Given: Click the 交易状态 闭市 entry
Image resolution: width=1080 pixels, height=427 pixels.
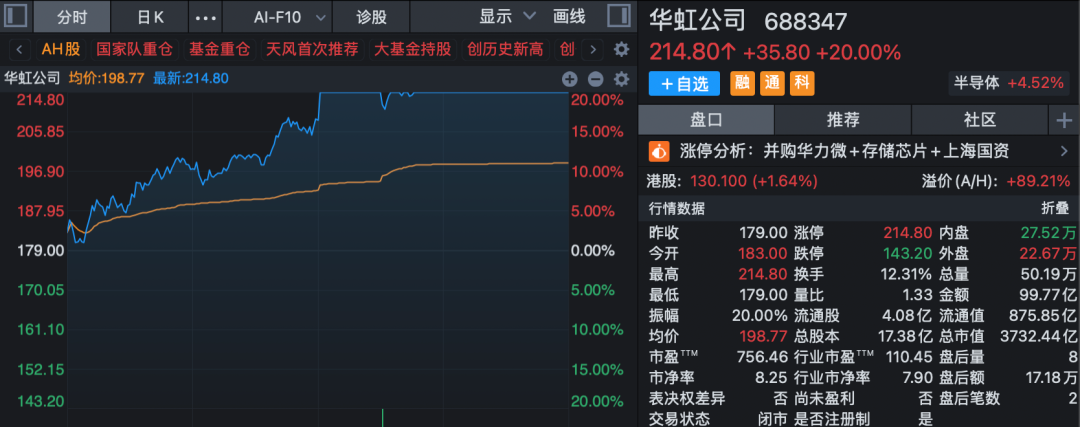Looking at the screenshot, I should click(718, 419).
